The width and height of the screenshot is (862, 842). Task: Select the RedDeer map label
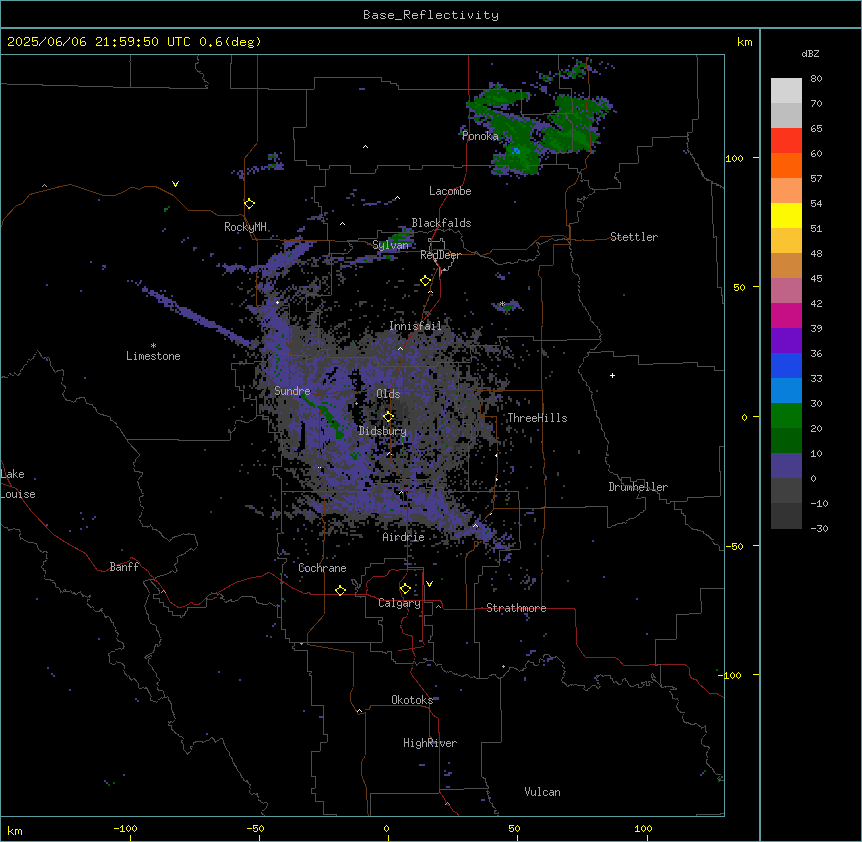click(440, 255)
